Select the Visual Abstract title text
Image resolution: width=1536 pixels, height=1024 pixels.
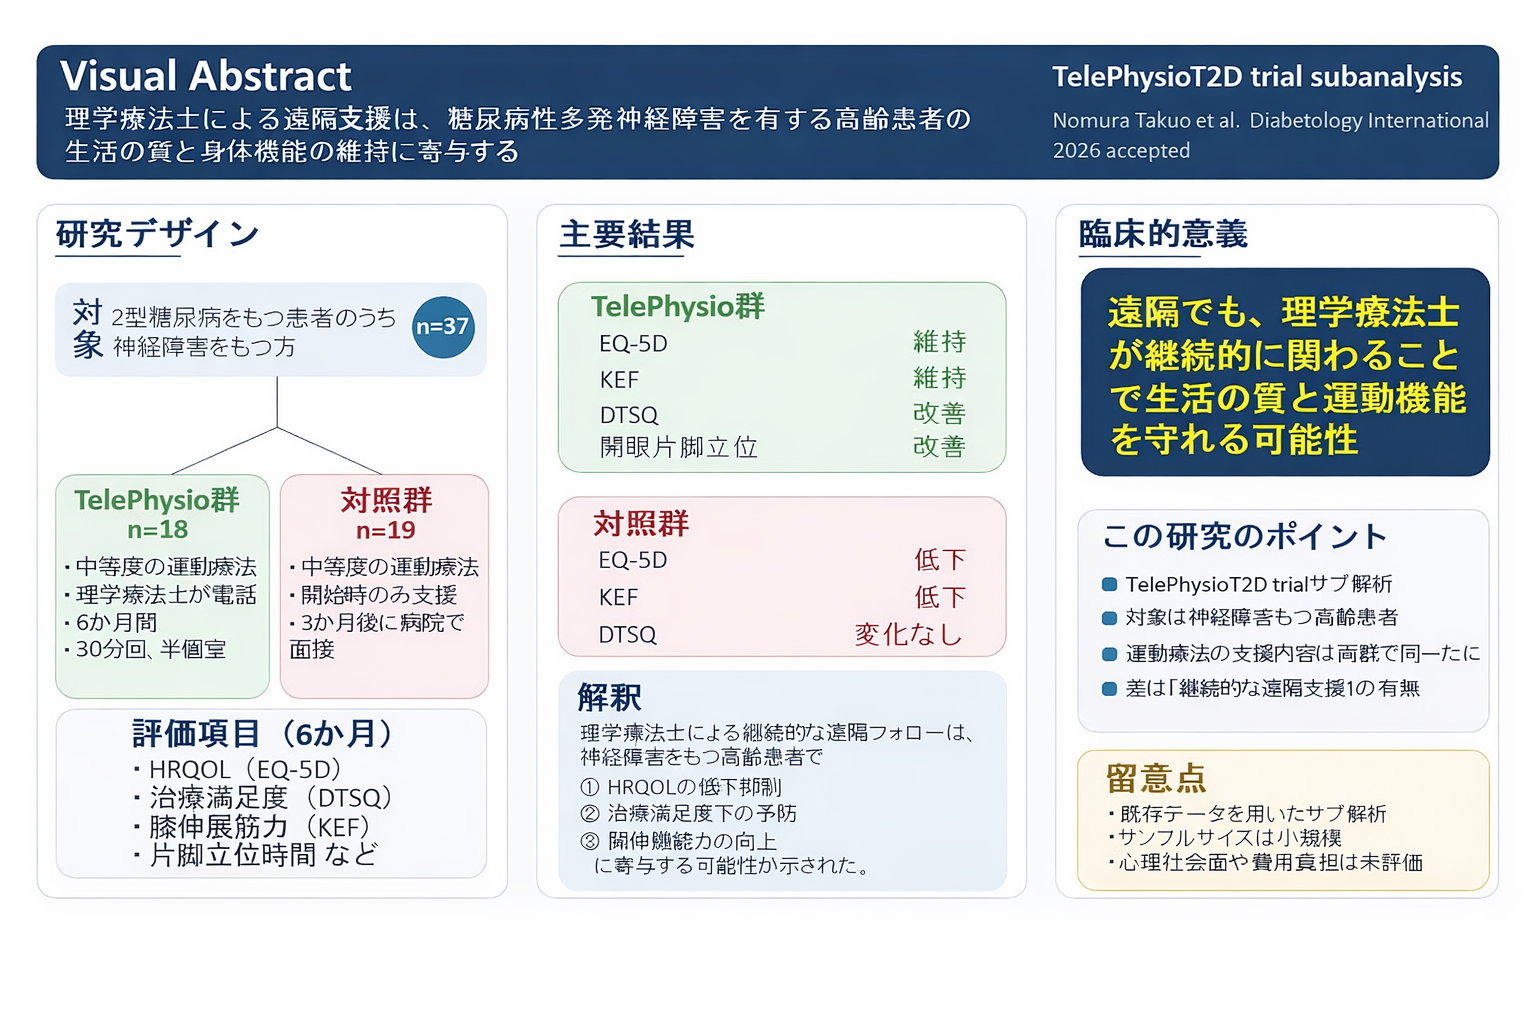pos(206,76)
